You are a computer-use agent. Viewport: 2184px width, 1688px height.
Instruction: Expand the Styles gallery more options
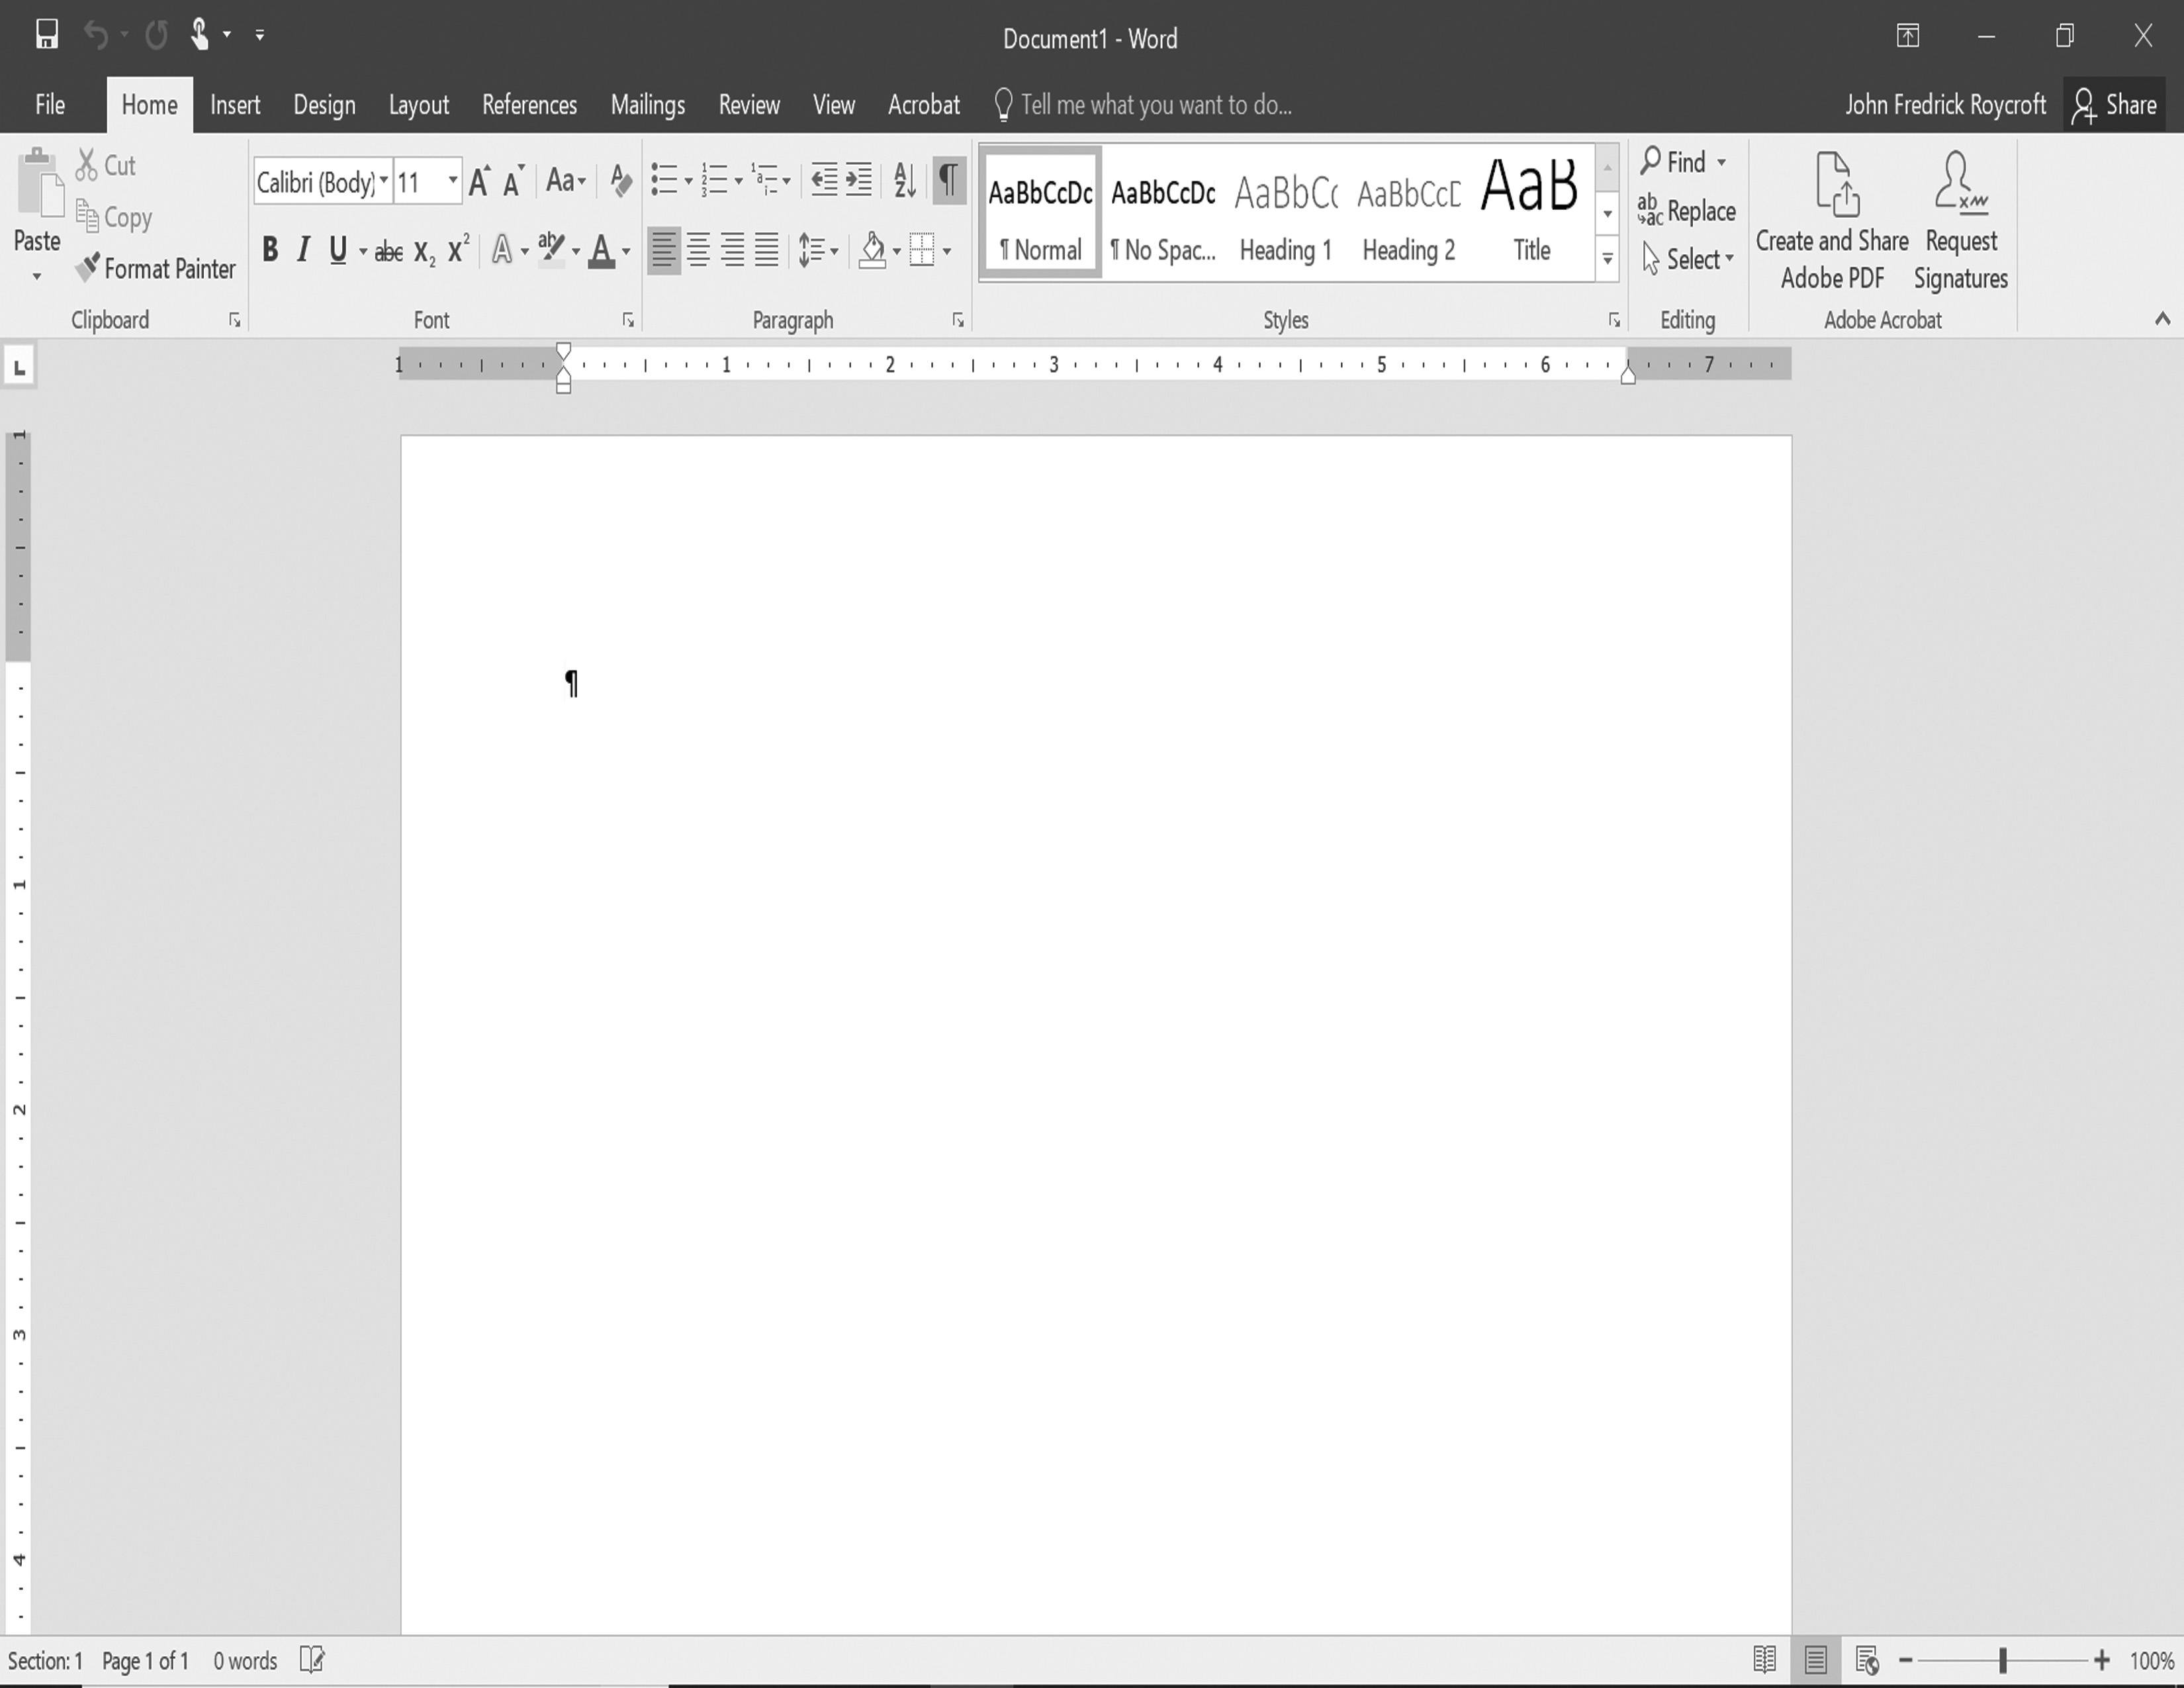[x=1606, y=266]
